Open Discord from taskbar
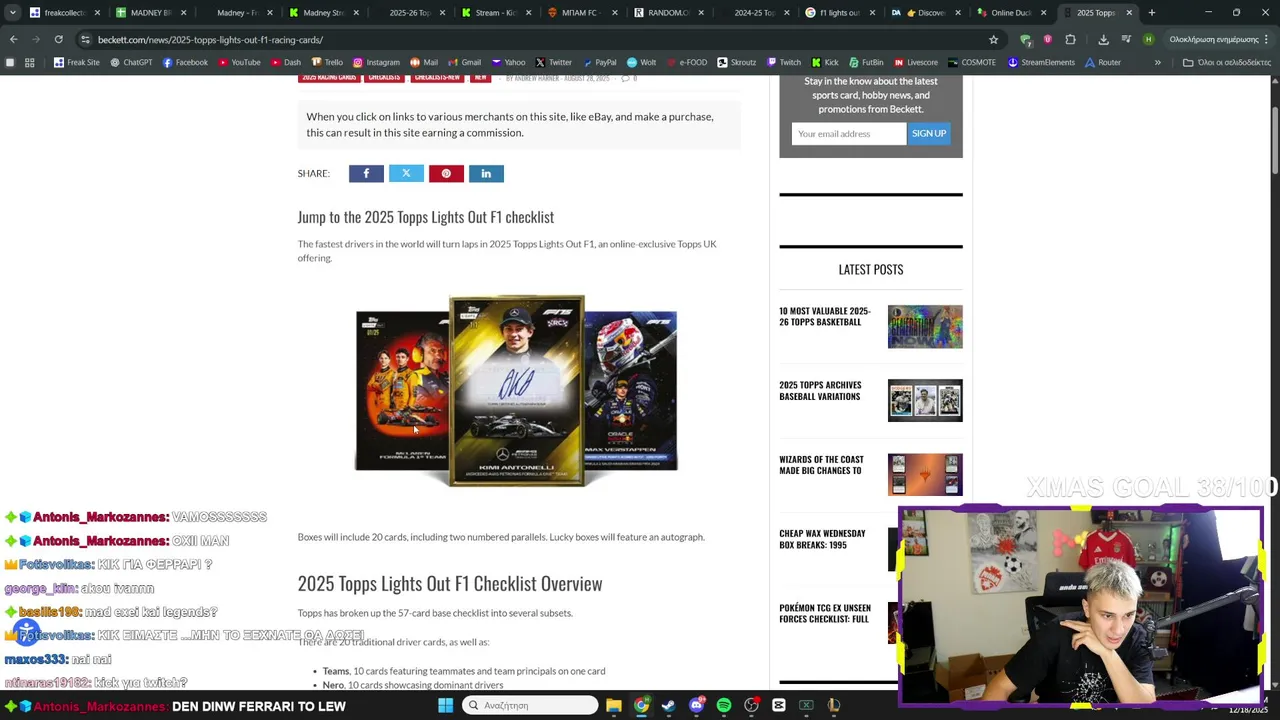This screenshot has height=720, width=1280. (x=696, y=706)
